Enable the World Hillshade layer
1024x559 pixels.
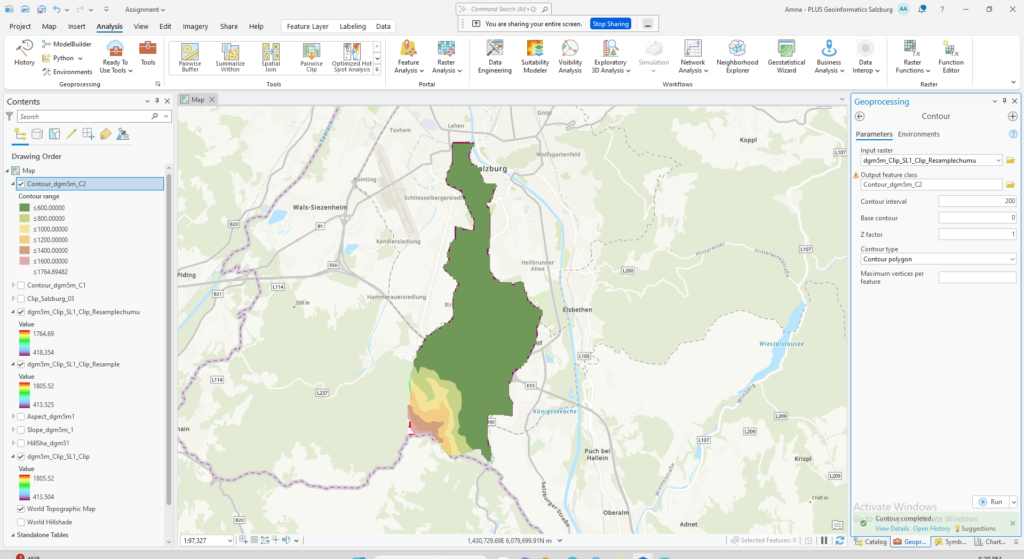(21, 522)
